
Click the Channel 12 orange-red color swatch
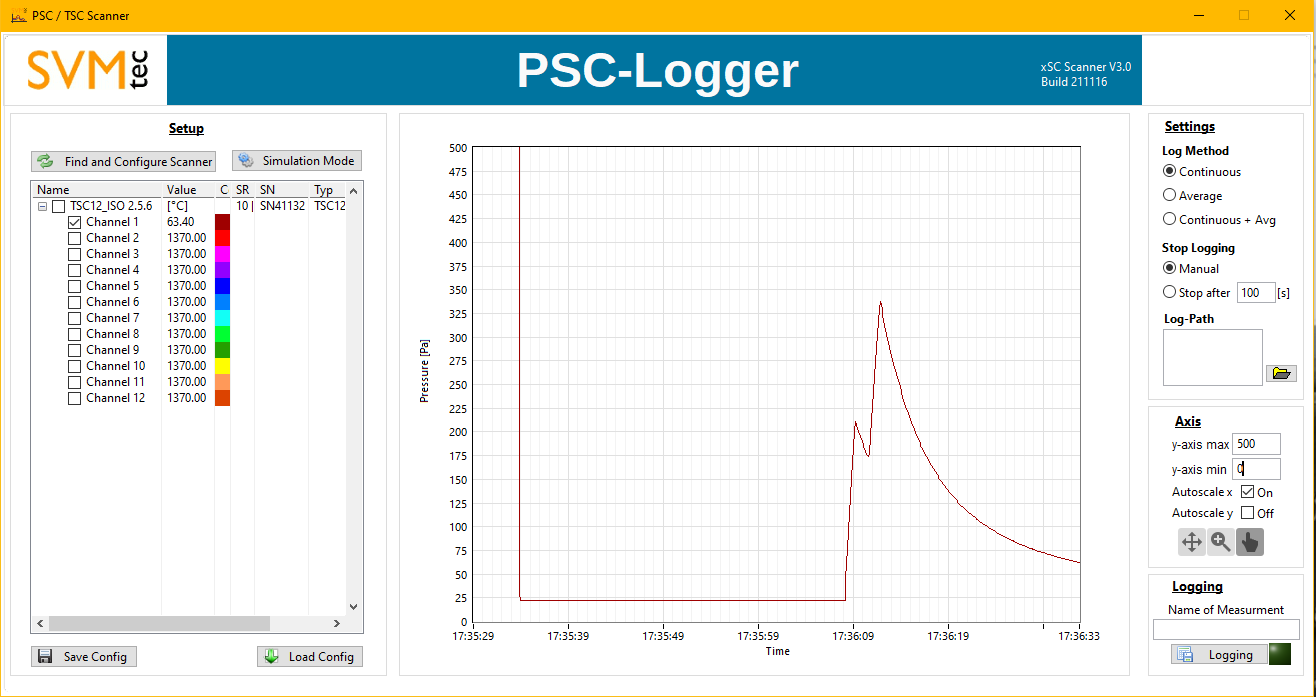[x=223, y=398]
